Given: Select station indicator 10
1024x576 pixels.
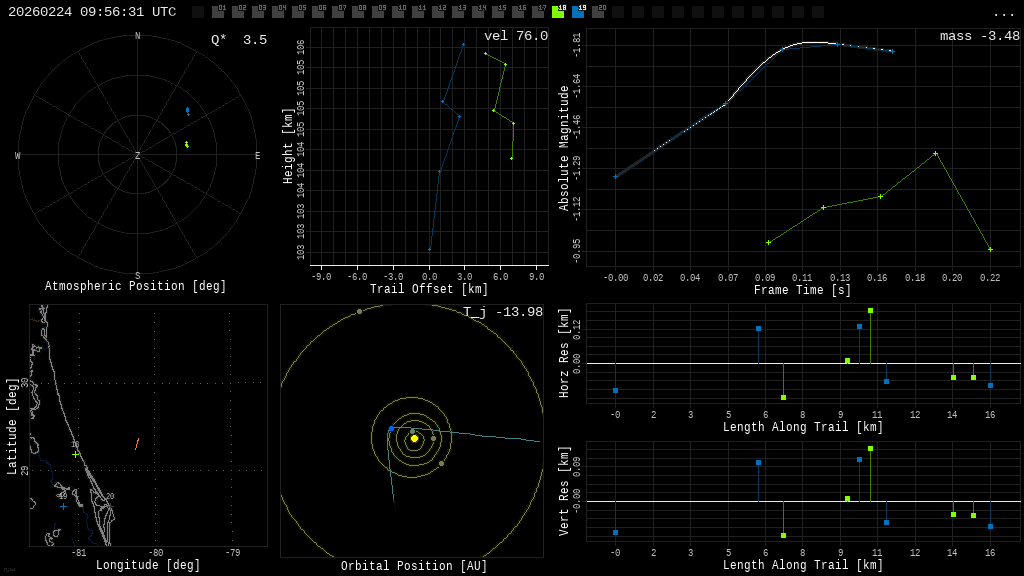Looking at the screenshot, I should [398, 11].
